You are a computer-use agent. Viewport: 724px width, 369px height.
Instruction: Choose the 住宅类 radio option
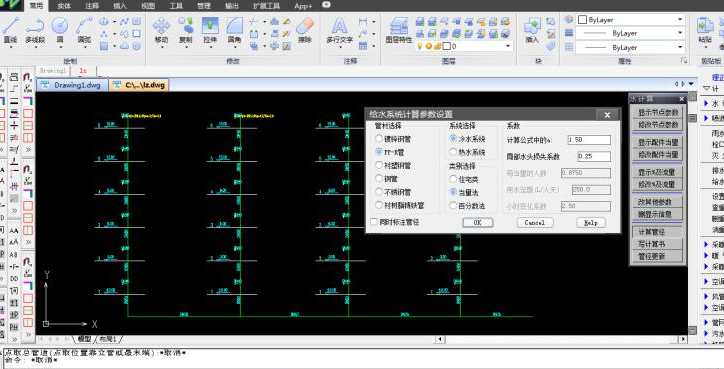click(464, 179)
